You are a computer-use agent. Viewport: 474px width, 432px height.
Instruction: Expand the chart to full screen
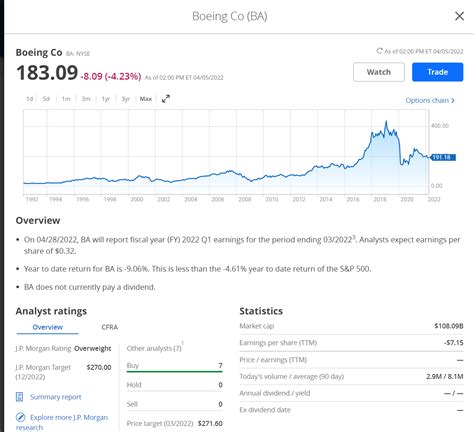(x=166, y=99)
